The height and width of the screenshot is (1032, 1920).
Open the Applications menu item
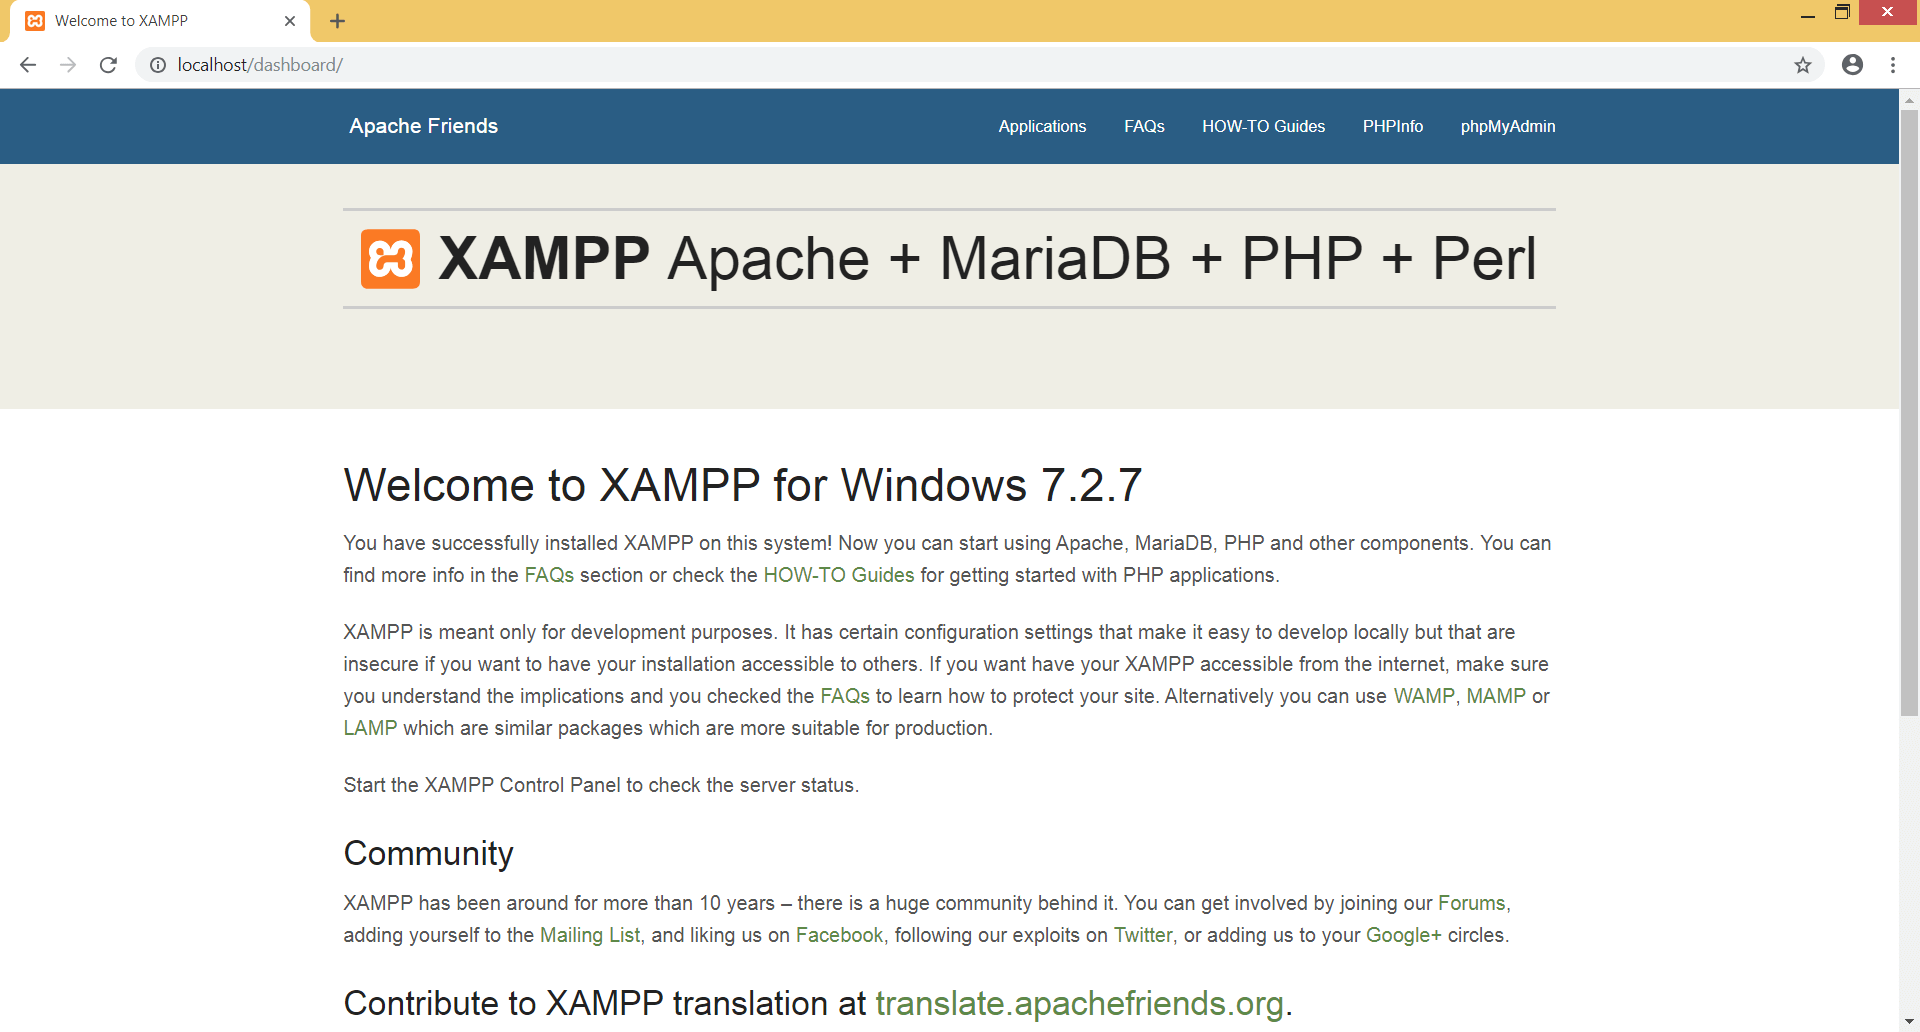1042,126
